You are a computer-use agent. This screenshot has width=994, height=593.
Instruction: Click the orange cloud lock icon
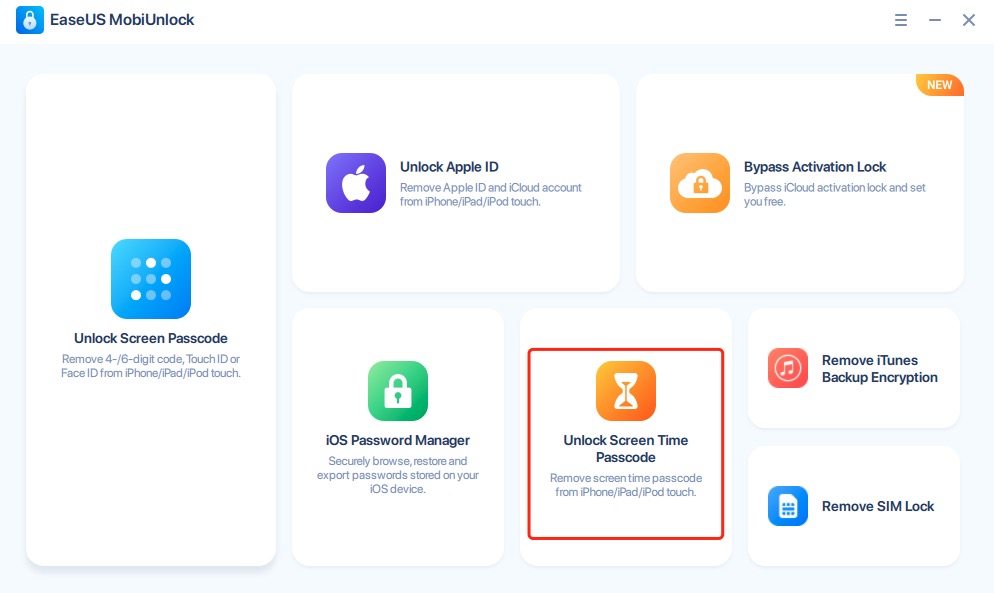click(700, 183)
